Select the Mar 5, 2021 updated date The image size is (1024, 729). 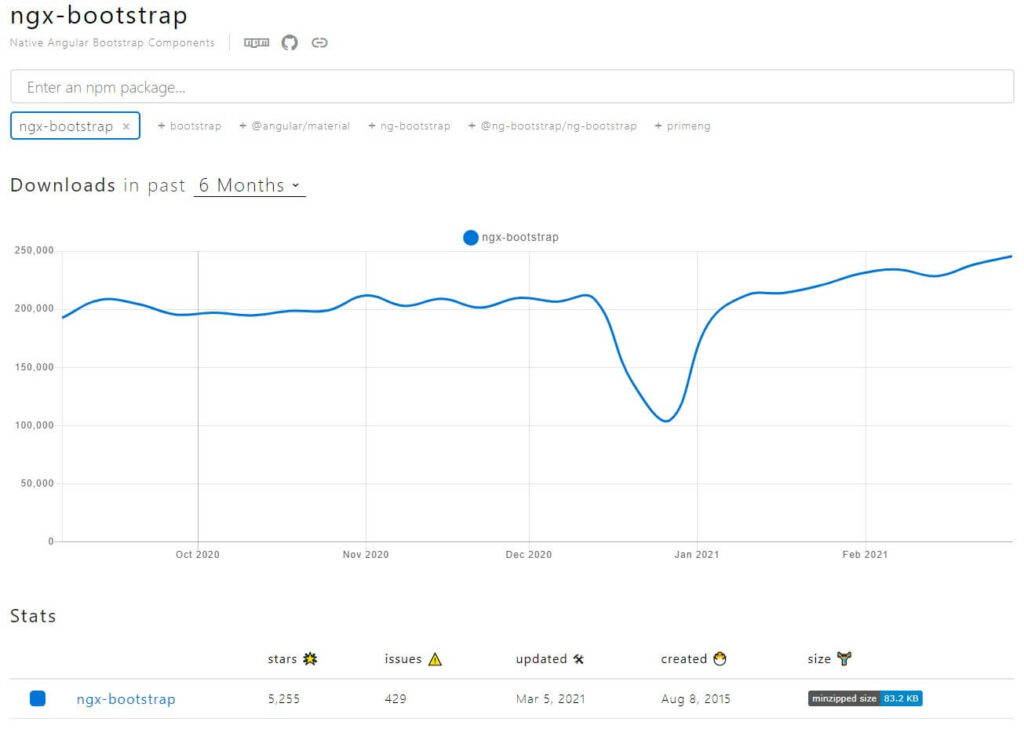(551, 699)
